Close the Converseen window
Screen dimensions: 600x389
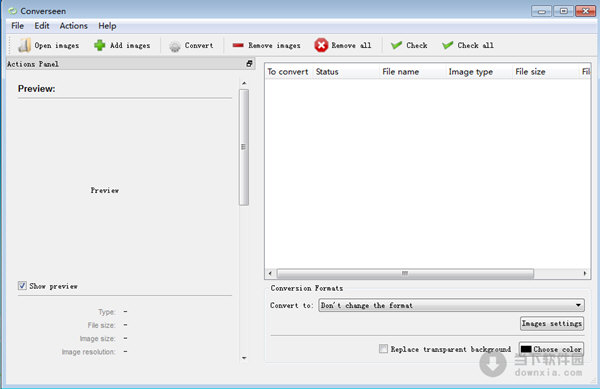pos(585,11)
